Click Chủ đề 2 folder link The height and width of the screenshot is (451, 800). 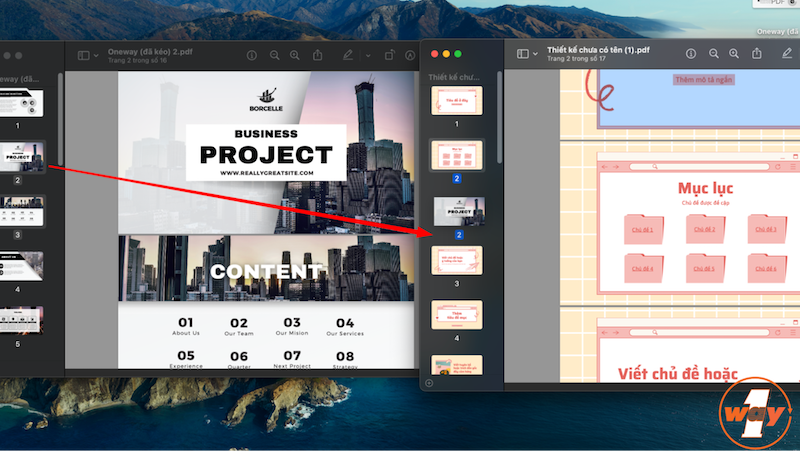point(705,229)
